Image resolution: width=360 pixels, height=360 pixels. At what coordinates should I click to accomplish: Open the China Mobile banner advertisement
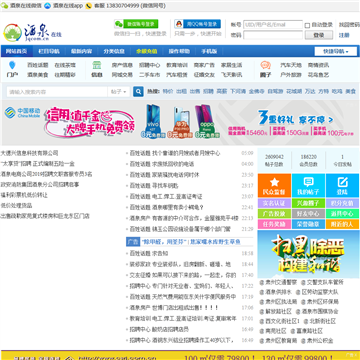click(180, 122)
